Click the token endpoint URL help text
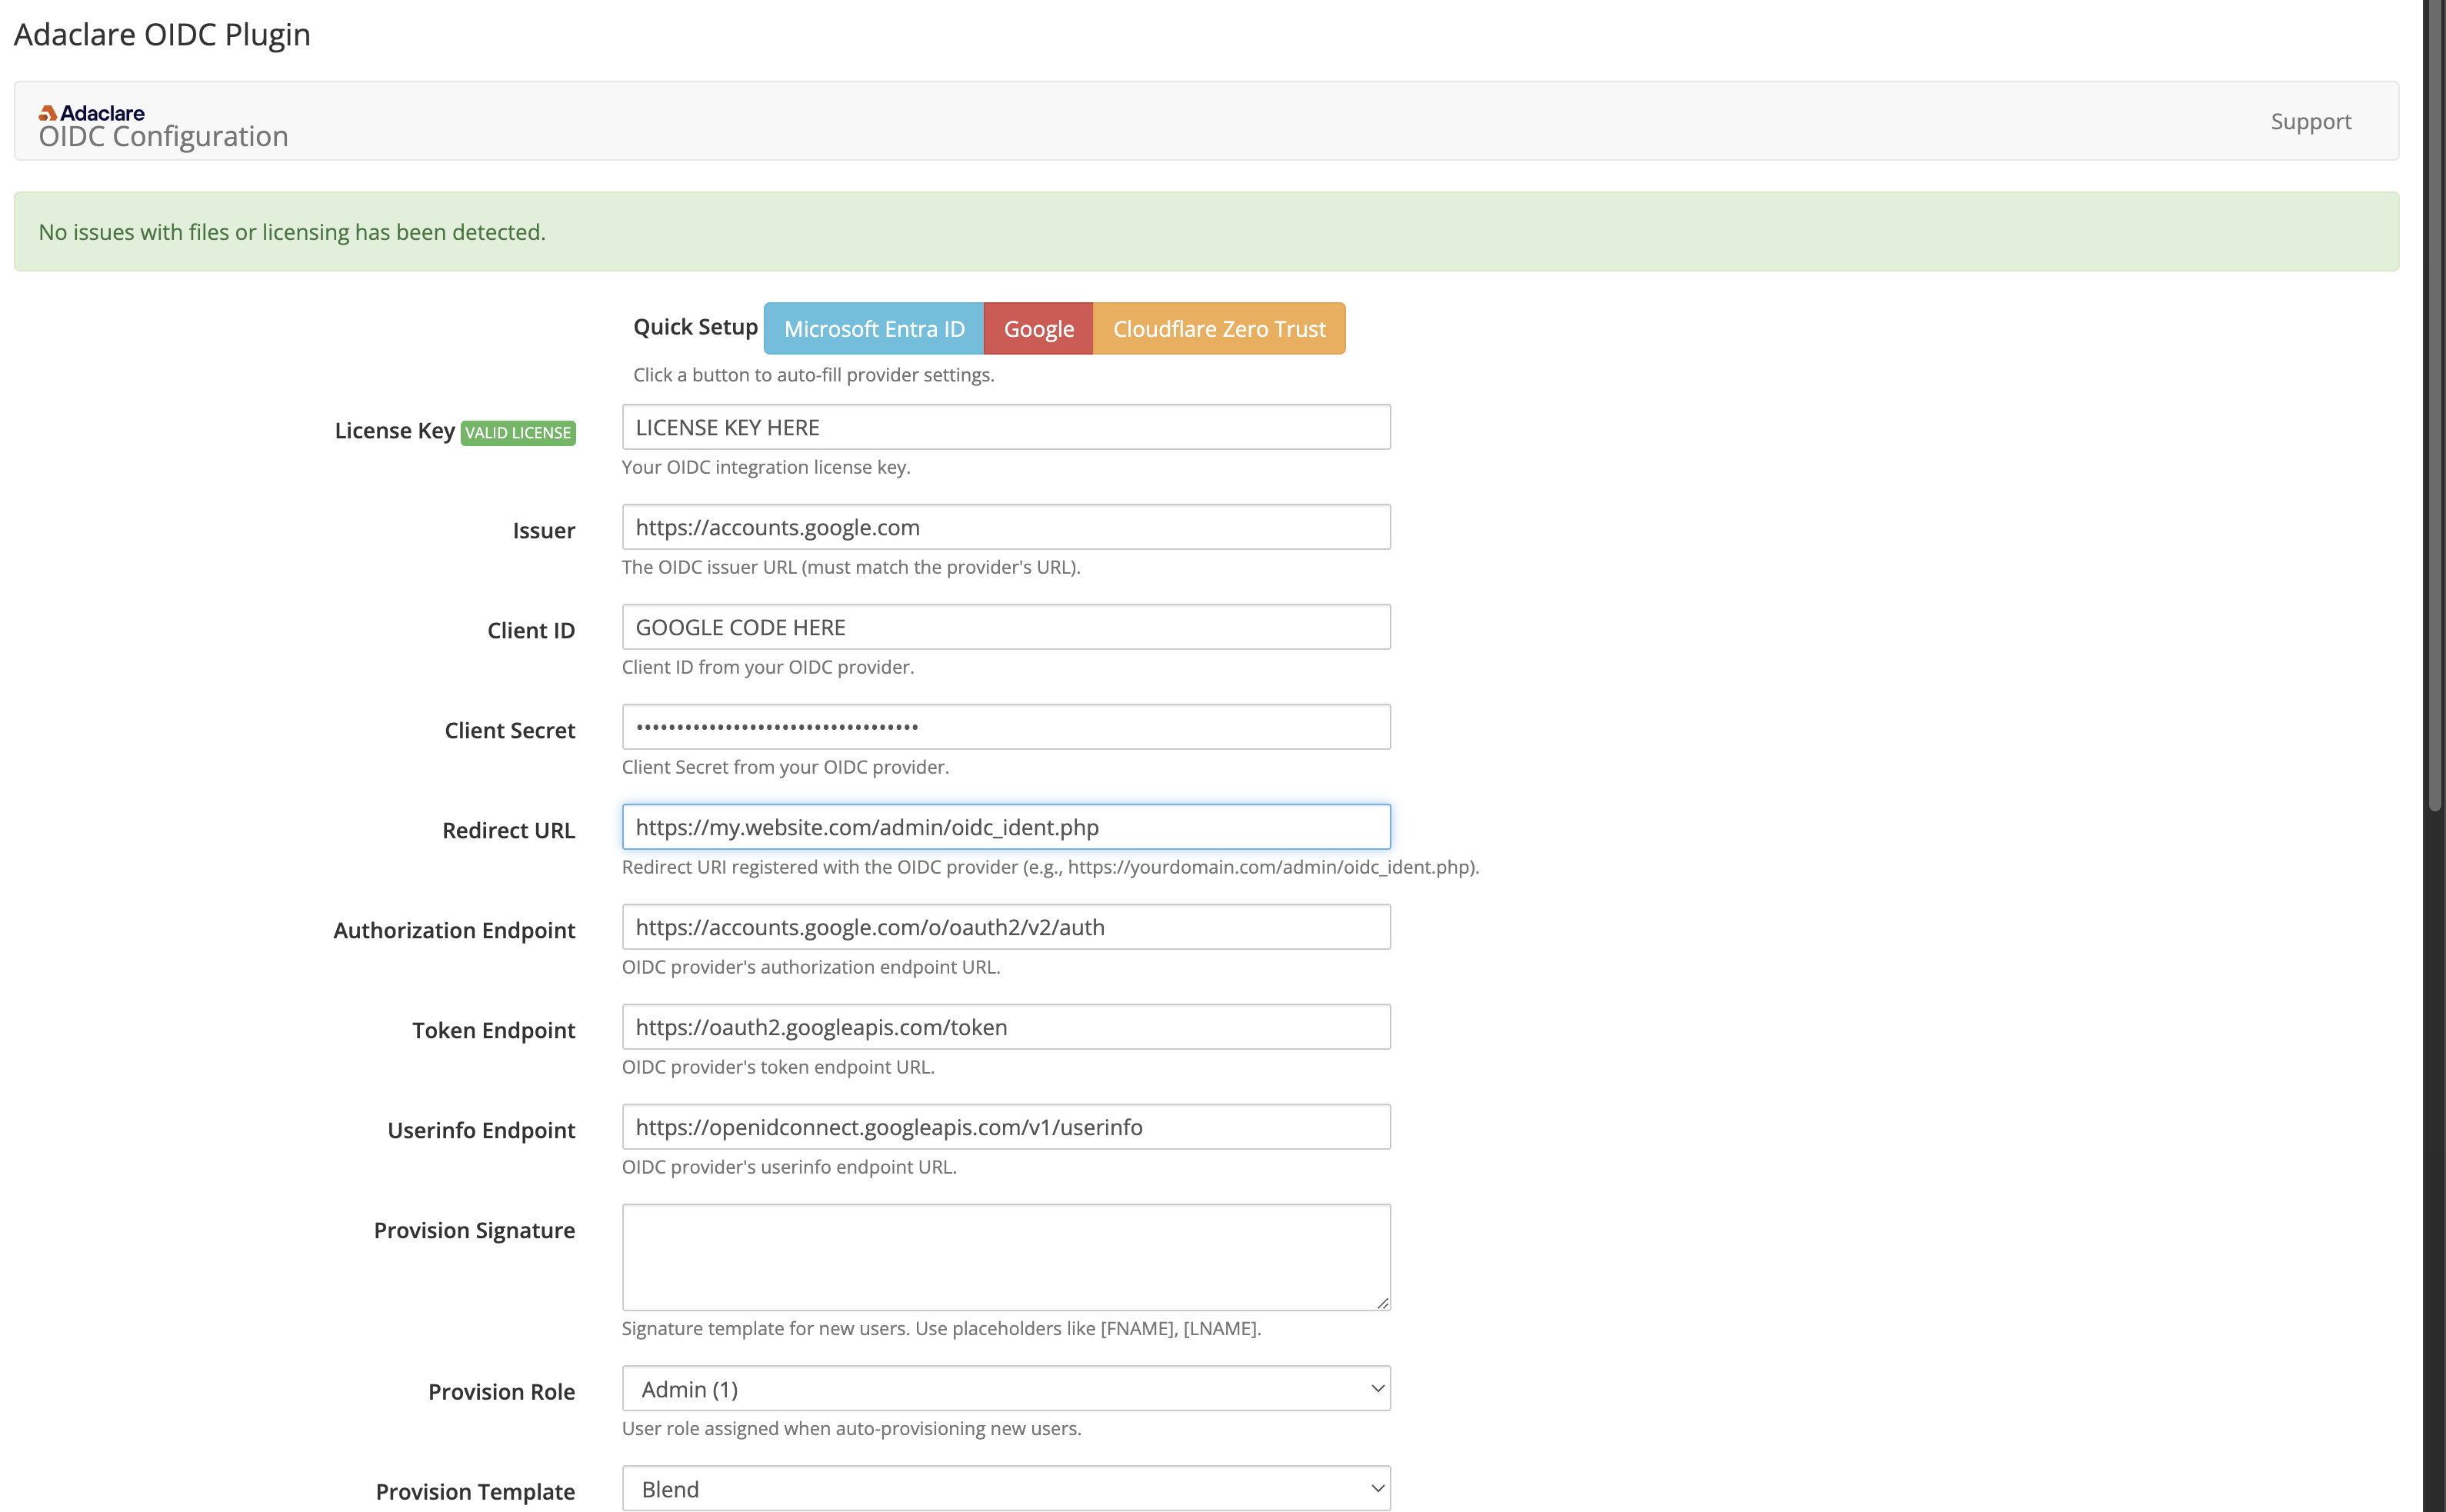The image size is (2446, 1512). point(778,1067)
